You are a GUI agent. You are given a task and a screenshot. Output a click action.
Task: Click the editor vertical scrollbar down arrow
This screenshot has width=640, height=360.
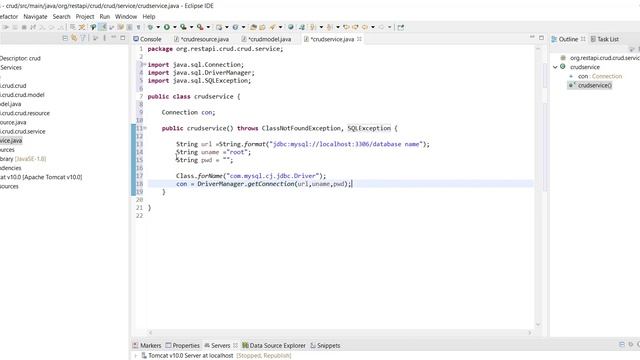pyautogui.click(x=538, y=324)
